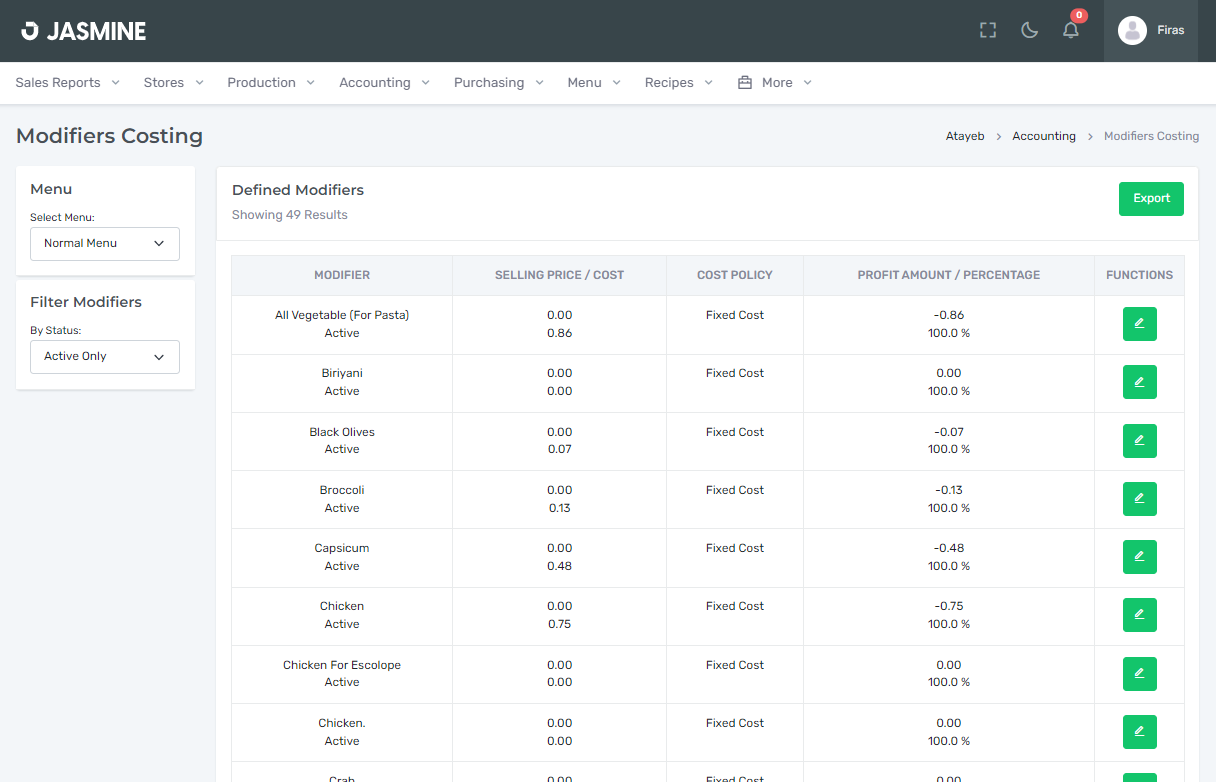Open the Select Menu dropdown
The height and width of the screenshot is (782, 1216).
click(105, 243)
